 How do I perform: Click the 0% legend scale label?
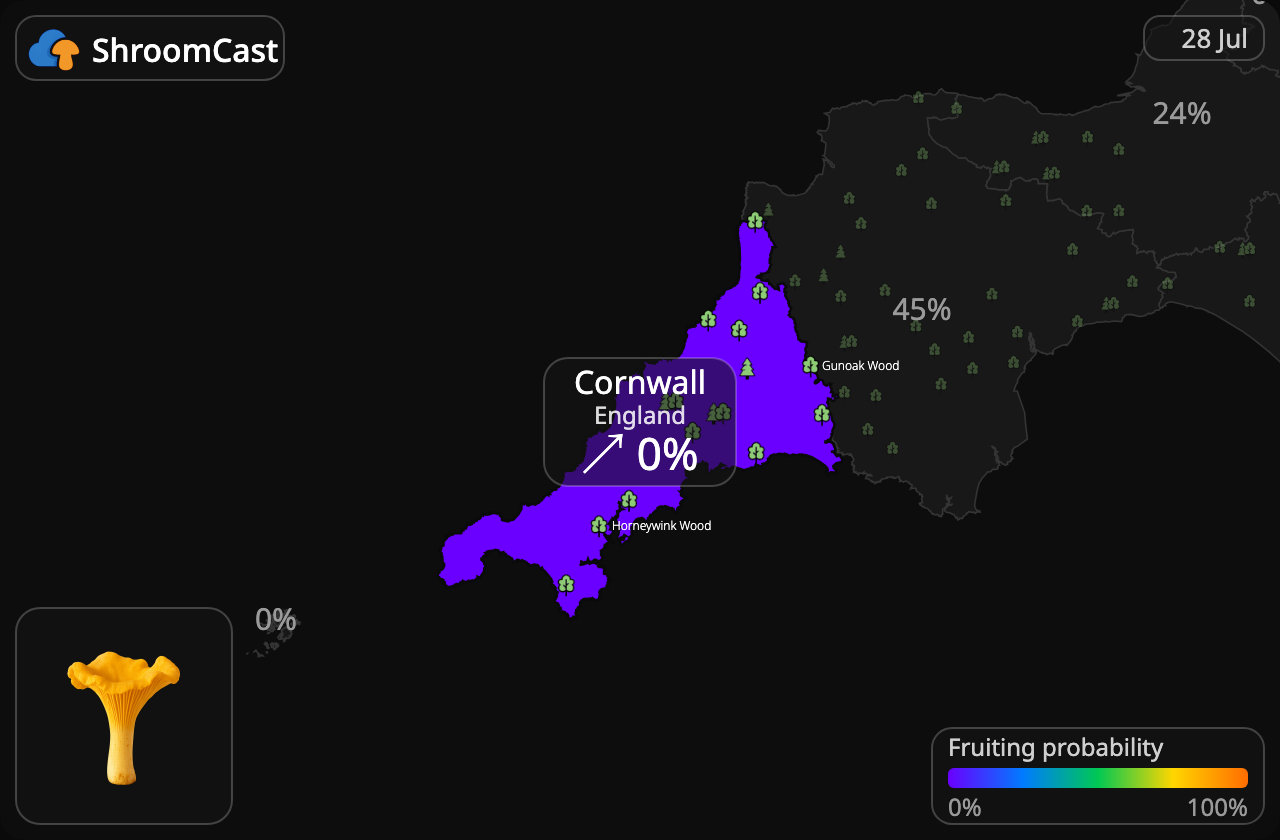964,807
